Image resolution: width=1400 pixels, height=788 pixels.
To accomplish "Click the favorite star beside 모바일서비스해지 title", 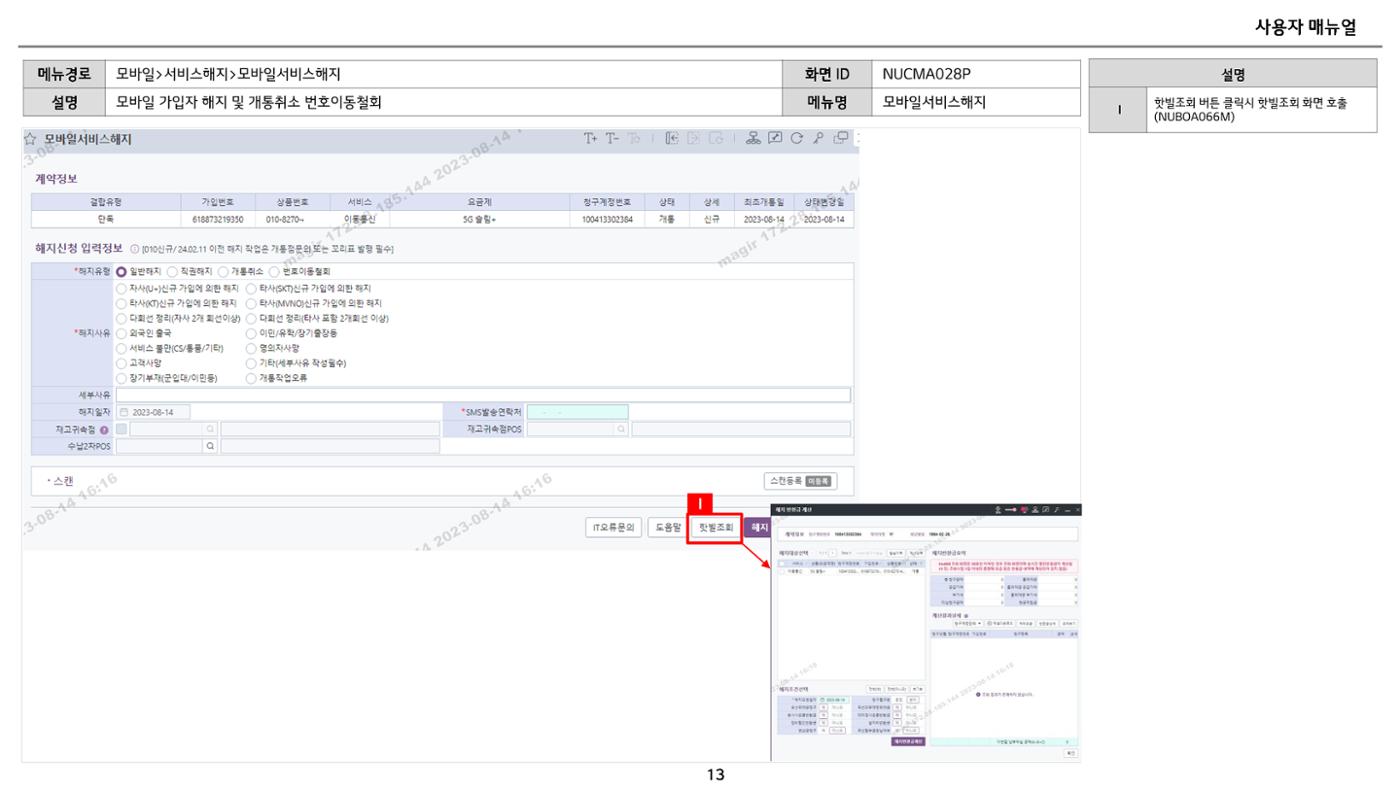I will (31, 141).
